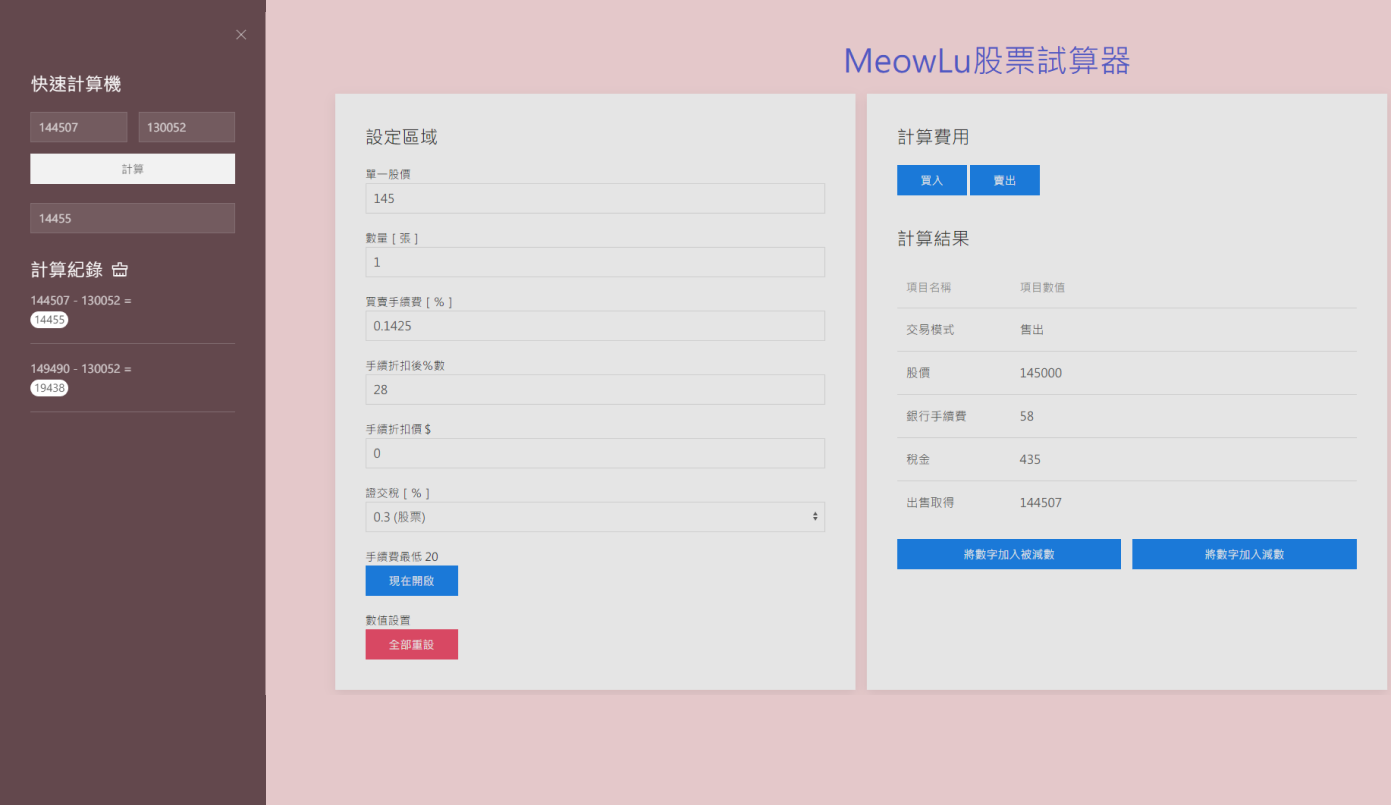Select the 19438 result badge in history
This screenshot has width=1391, height=805.
(x=49, y=388)
